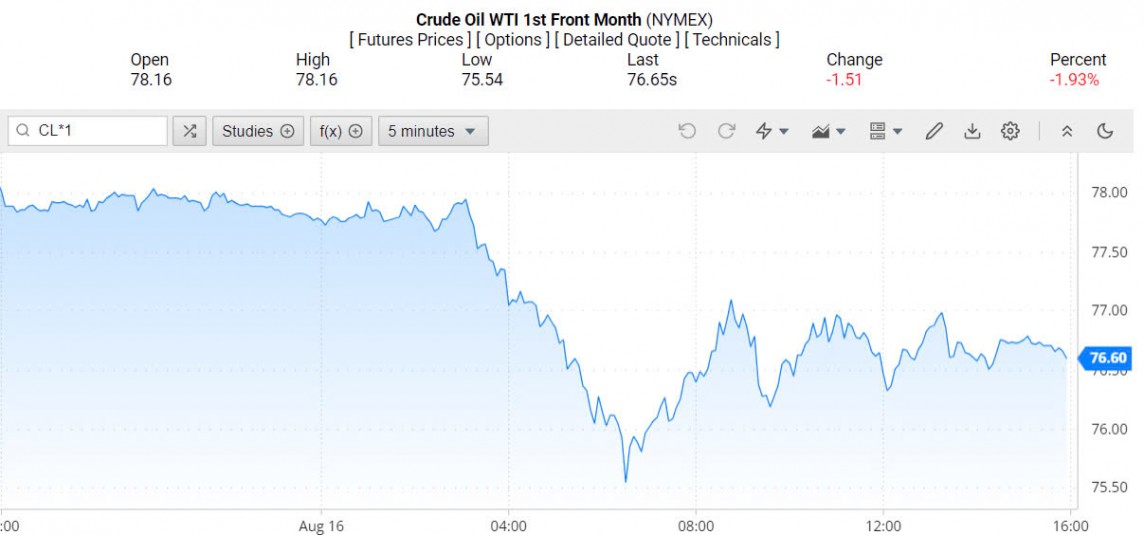Open the chart type dropdown
Screen dimensions: 1144x535
[829, 131]
